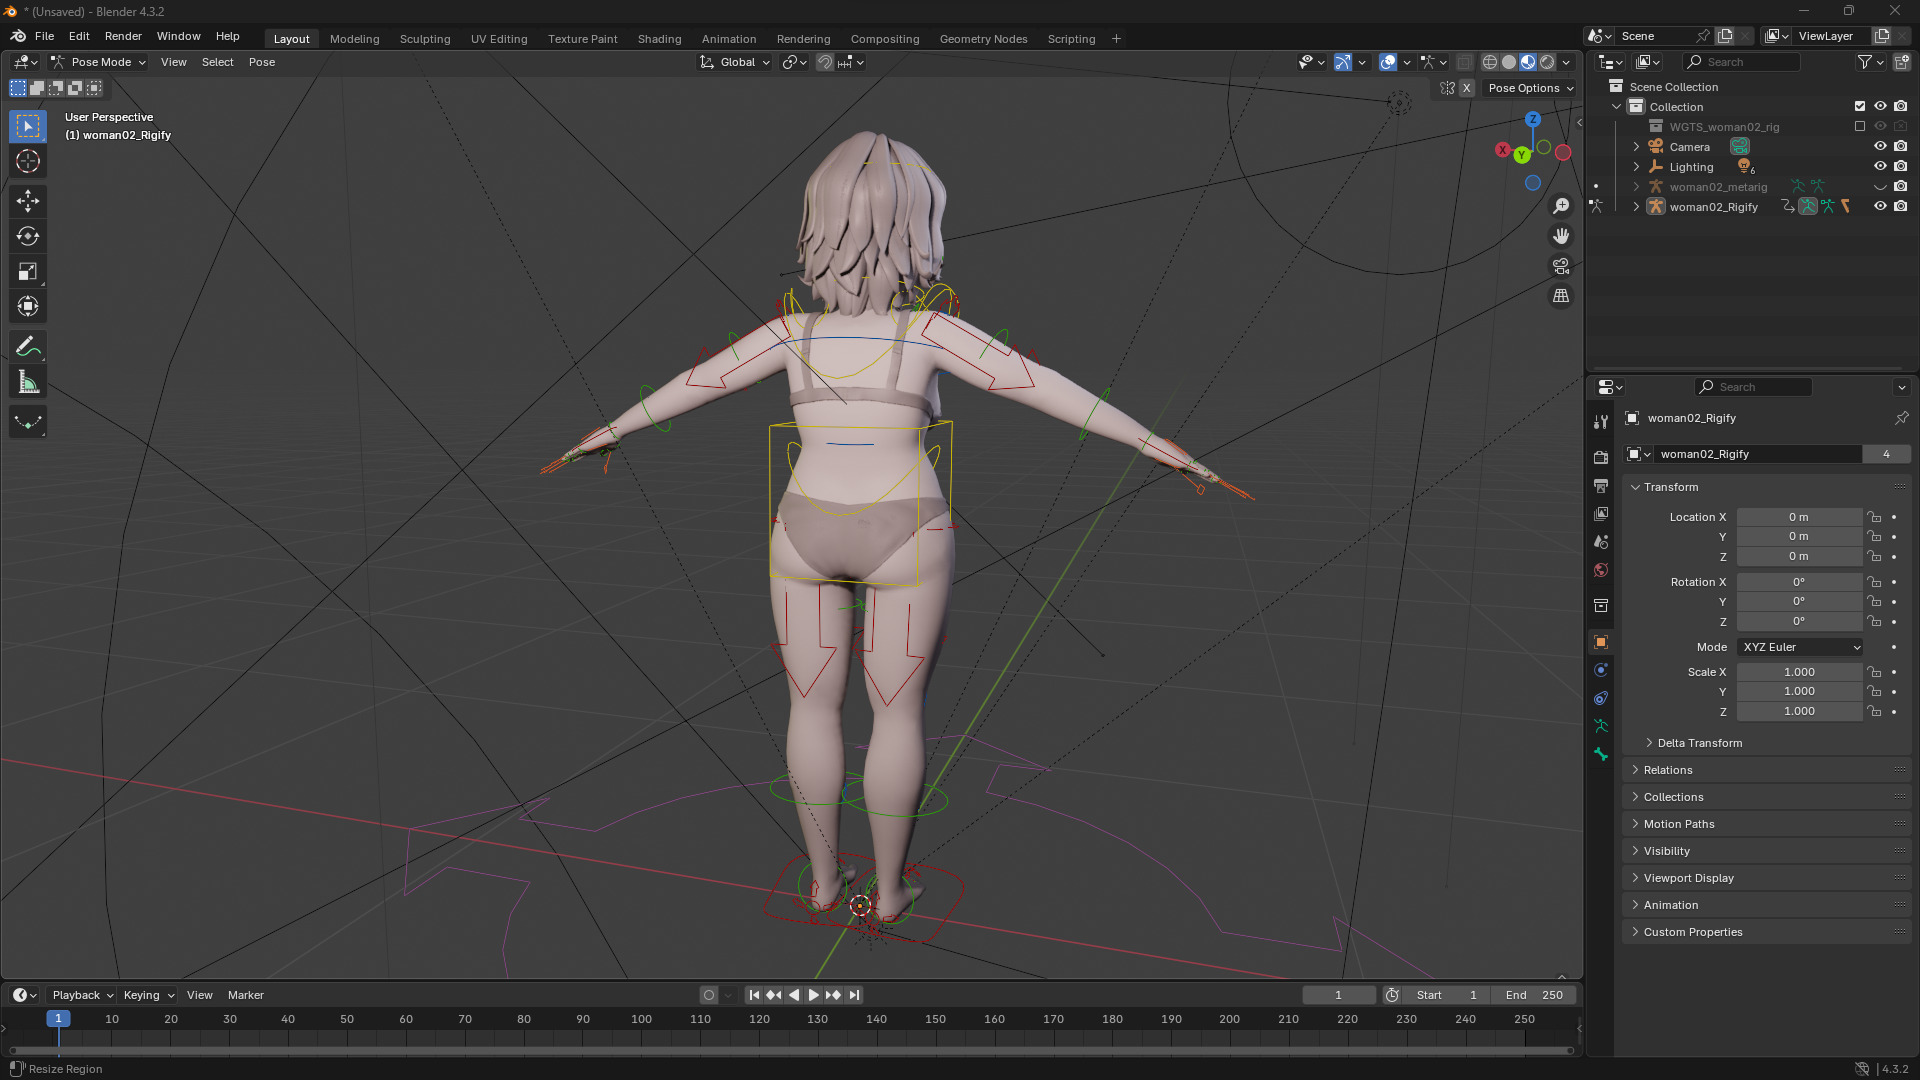Open Object Data armature properties tab
The image size is (1920, 1080).
point(1601,726)
